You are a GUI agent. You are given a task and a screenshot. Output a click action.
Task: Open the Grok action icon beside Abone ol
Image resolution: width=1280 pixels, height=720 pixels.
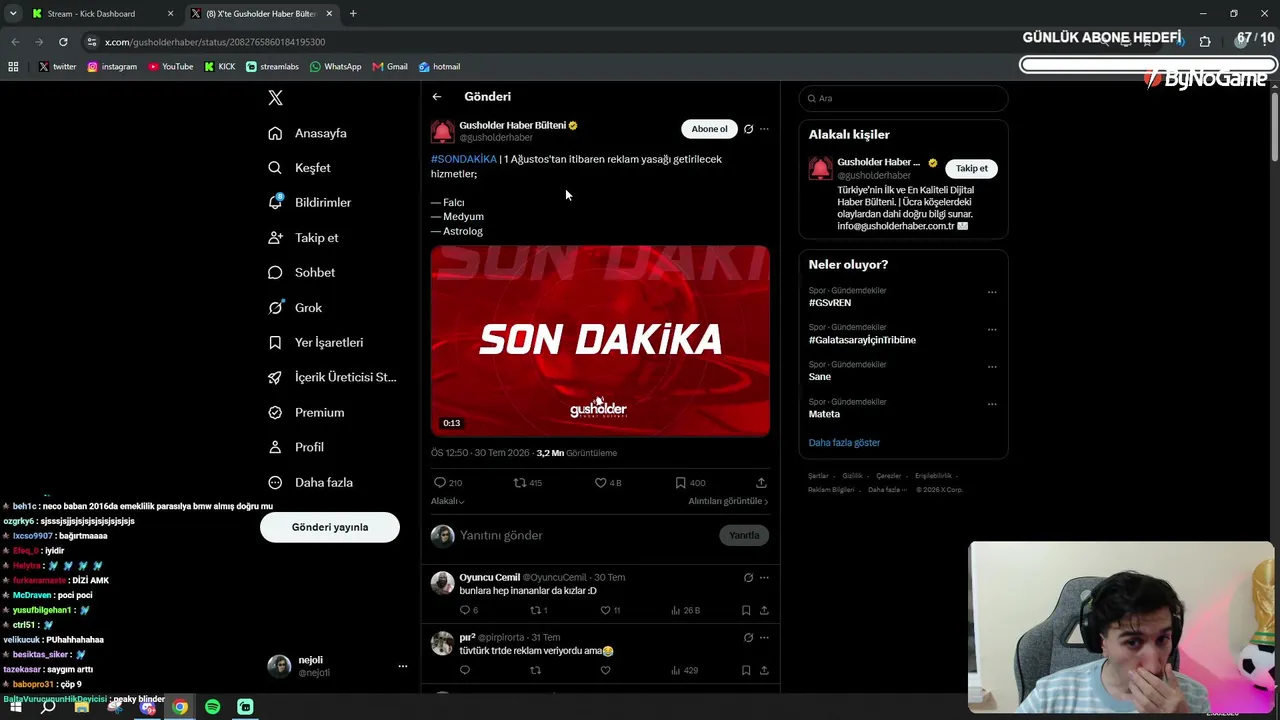748,129
